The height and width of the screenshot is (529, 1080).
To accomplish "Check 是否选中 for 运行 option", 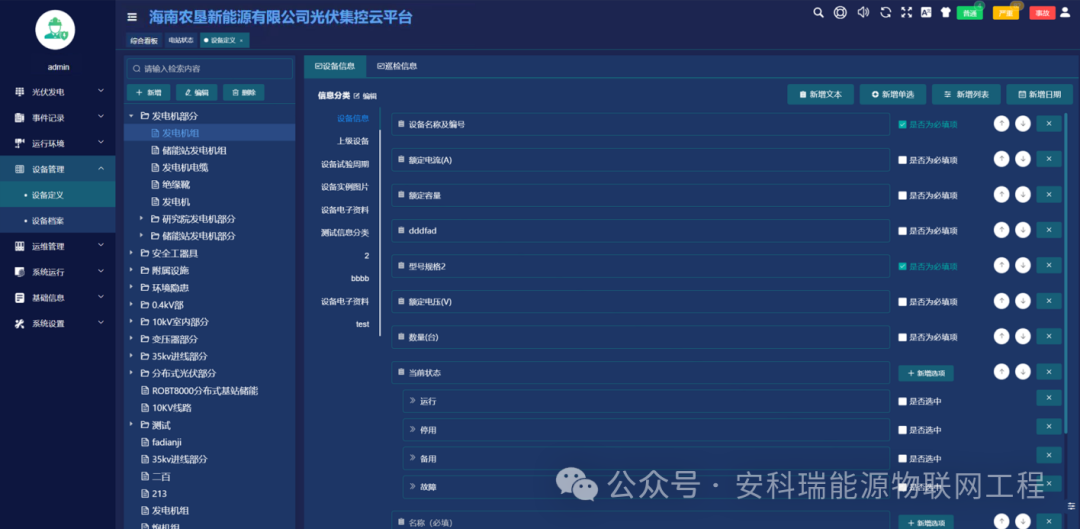I will click(902, 401).
